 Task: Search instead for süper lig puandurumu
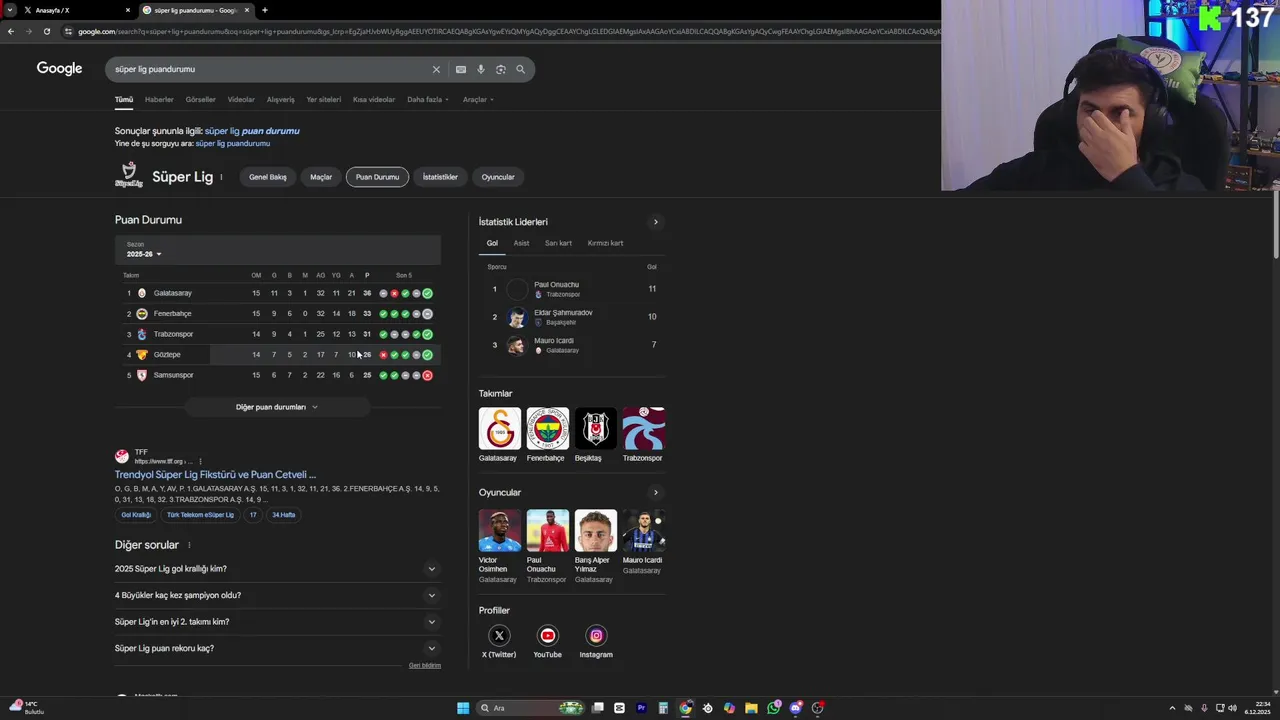point(233,143)
